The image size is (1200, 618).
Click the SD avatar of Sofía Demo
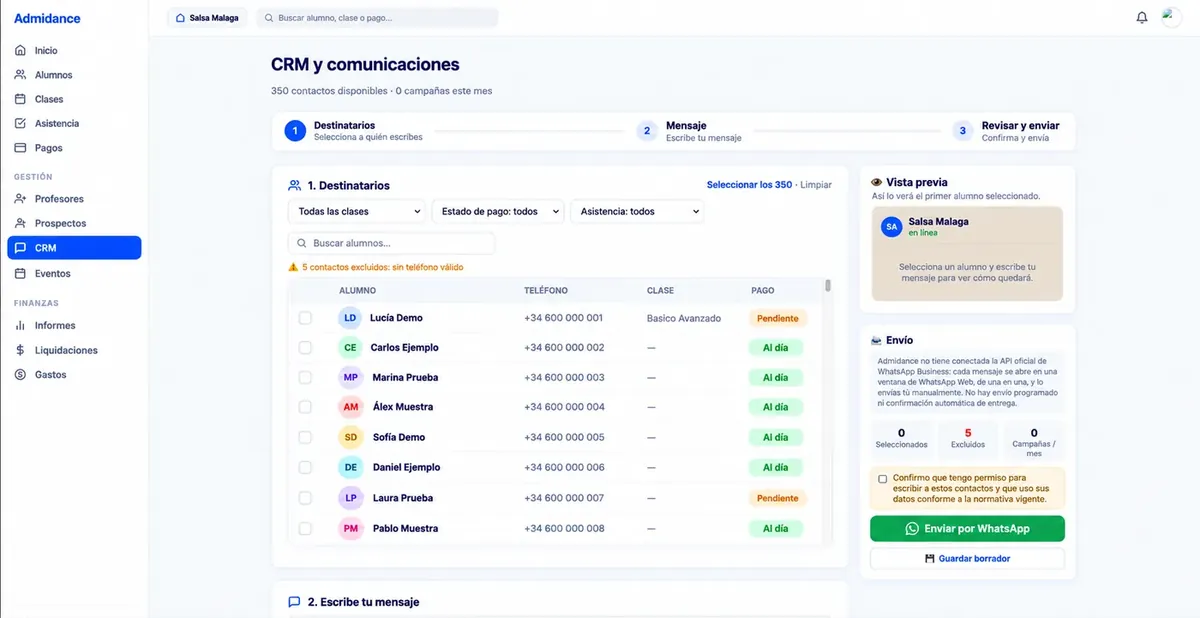(x=350, y=438)
